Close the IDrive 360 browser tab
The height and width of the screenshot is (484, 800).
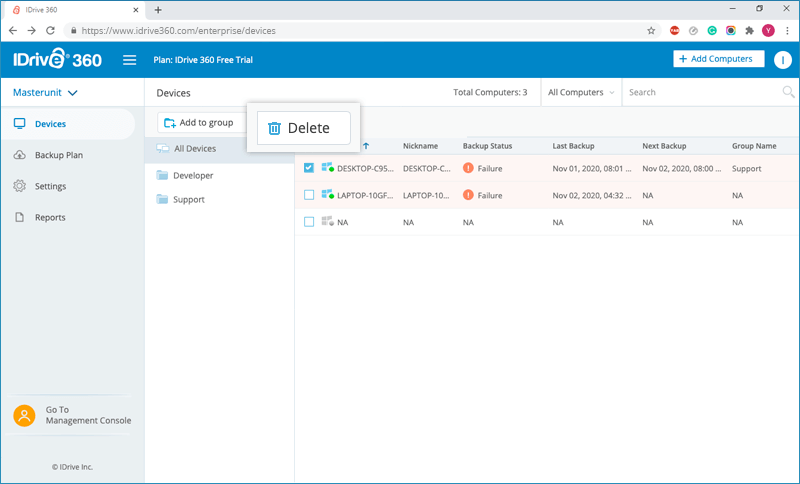coord(136,10)
